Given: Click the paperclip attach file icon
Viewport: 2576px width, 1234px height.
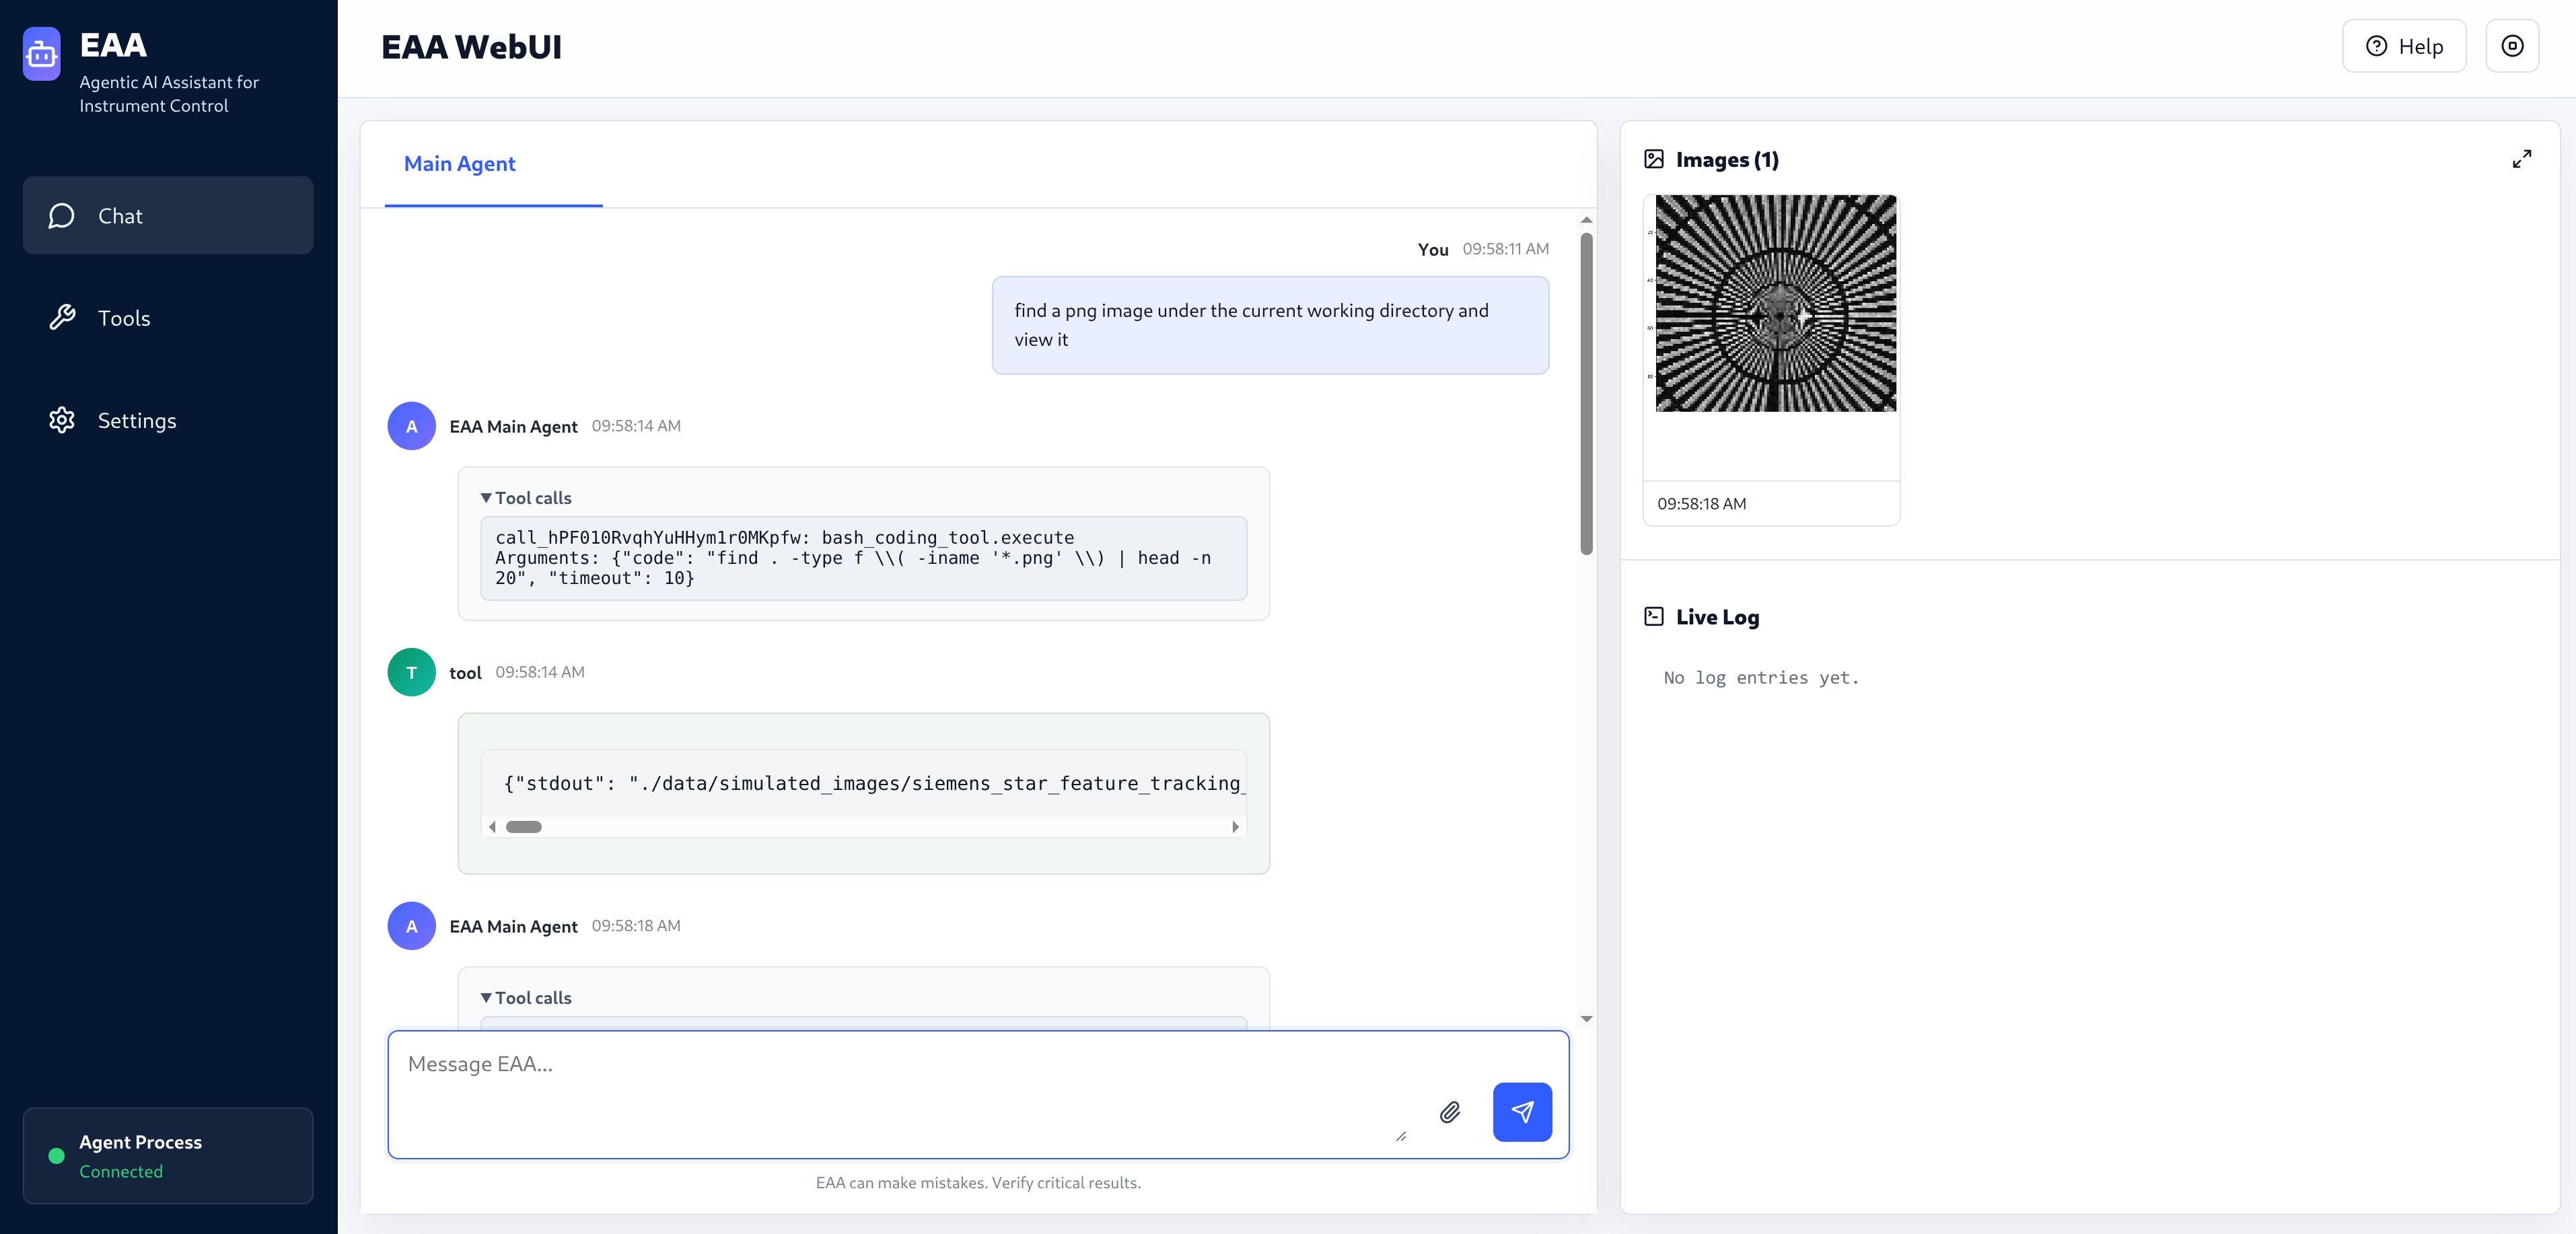Looking at the screenshot, I should (1450, 1112).
